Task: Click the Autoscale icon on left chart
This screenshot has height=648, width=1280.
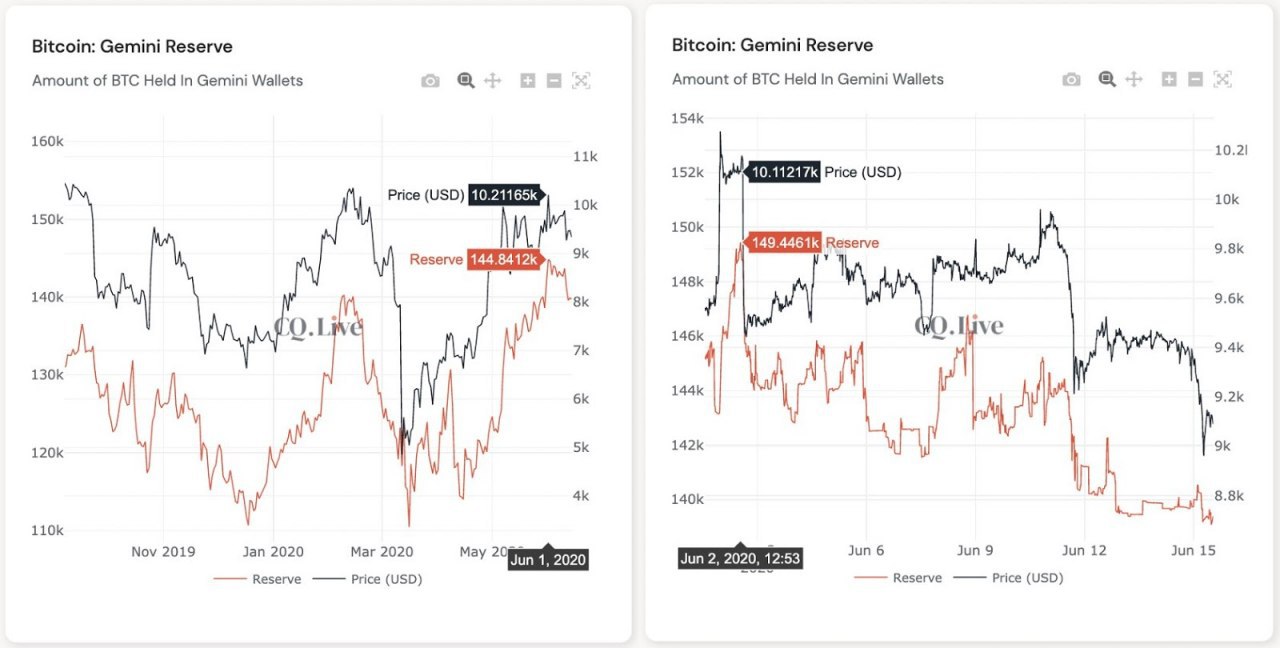Action: 581,81
